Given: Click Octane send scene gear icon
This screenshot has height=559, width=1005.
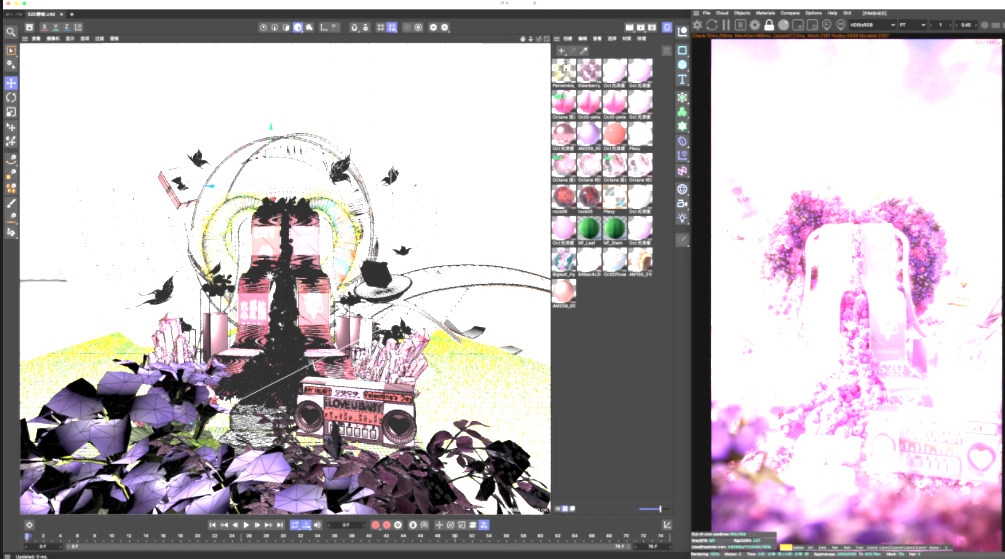Looking at the screenshot, I should [x=697, y=24].
